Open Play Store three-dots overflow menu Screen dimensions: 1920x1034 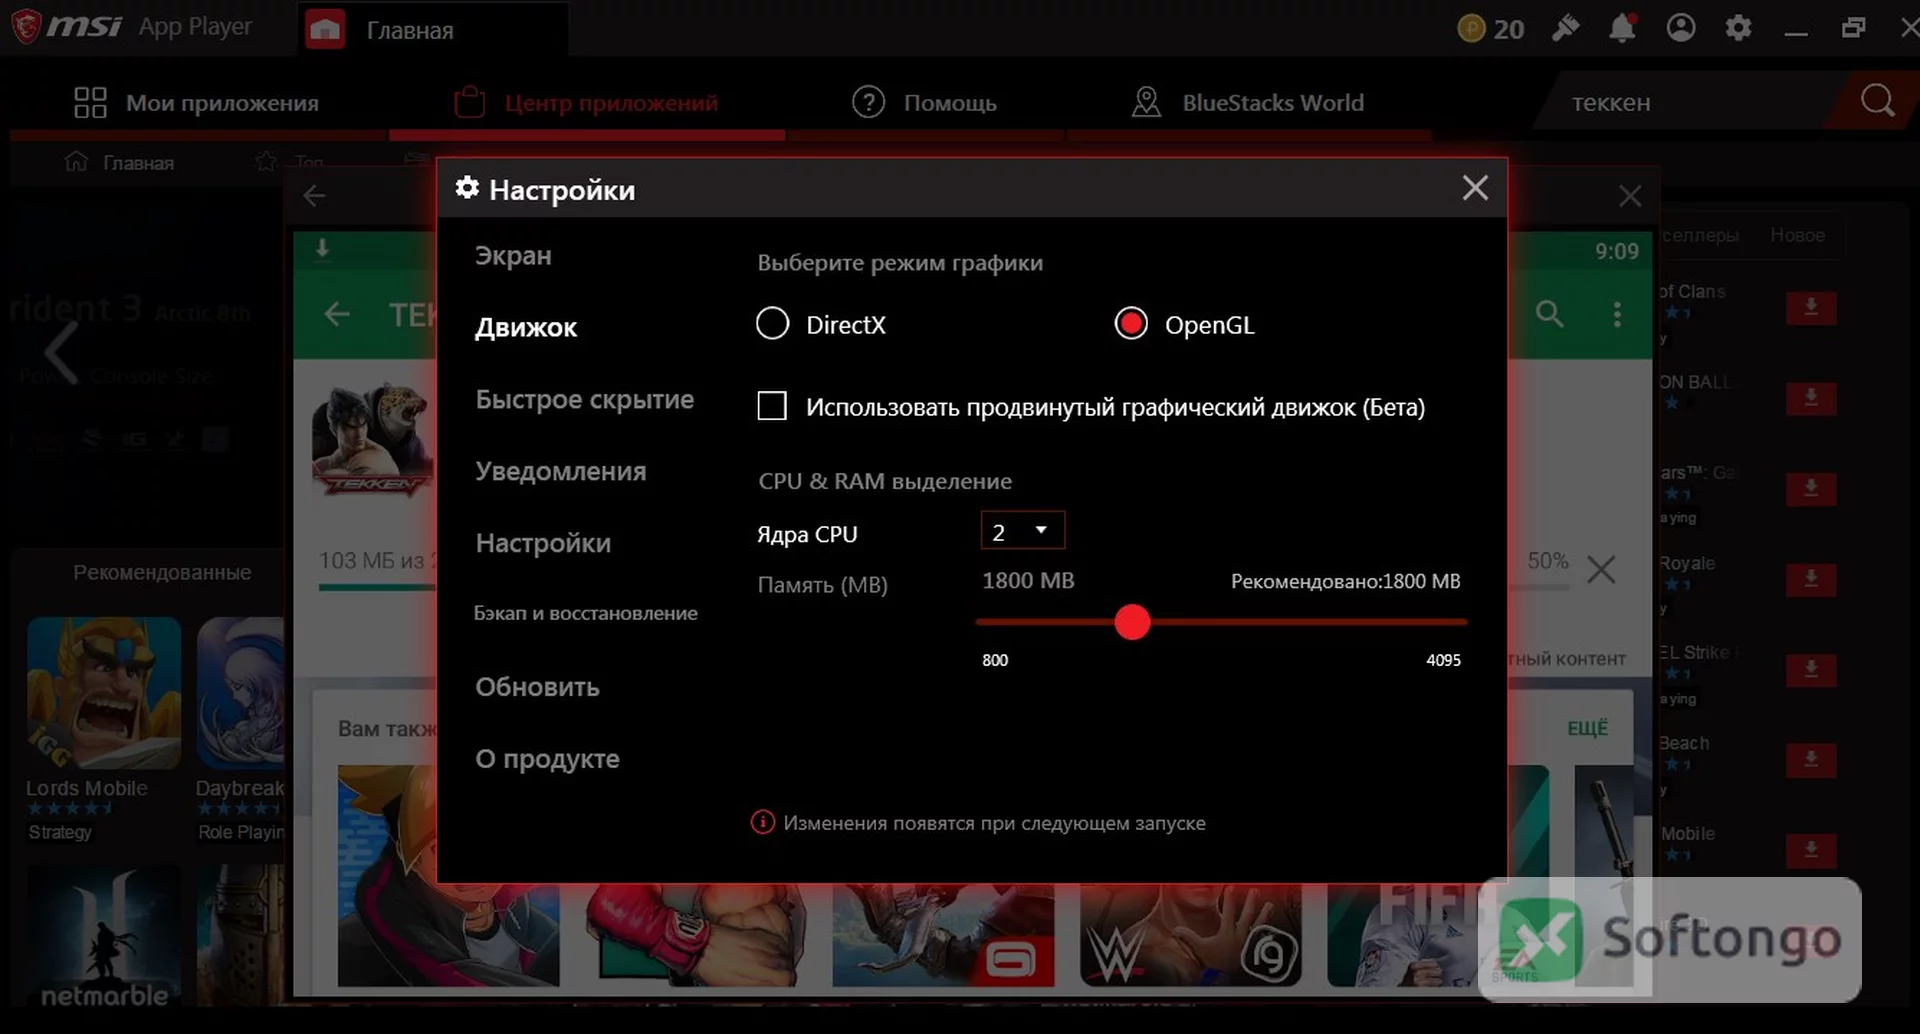1617,314
